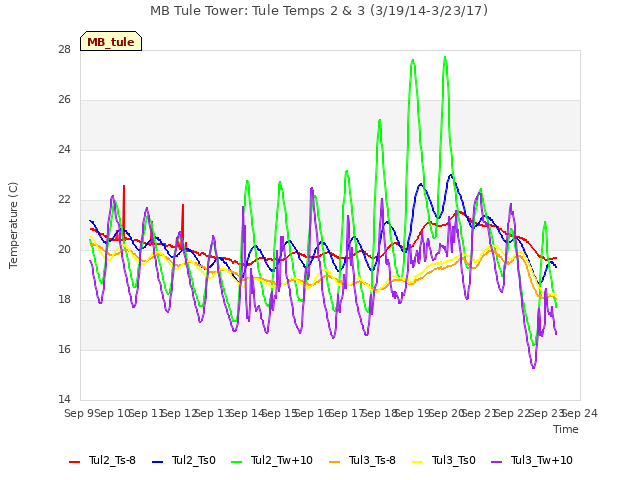Click the 16 y-axis tick label
The width and height of the screenshot is (640, 480).
pyautogui.click(x=64, y=350)
